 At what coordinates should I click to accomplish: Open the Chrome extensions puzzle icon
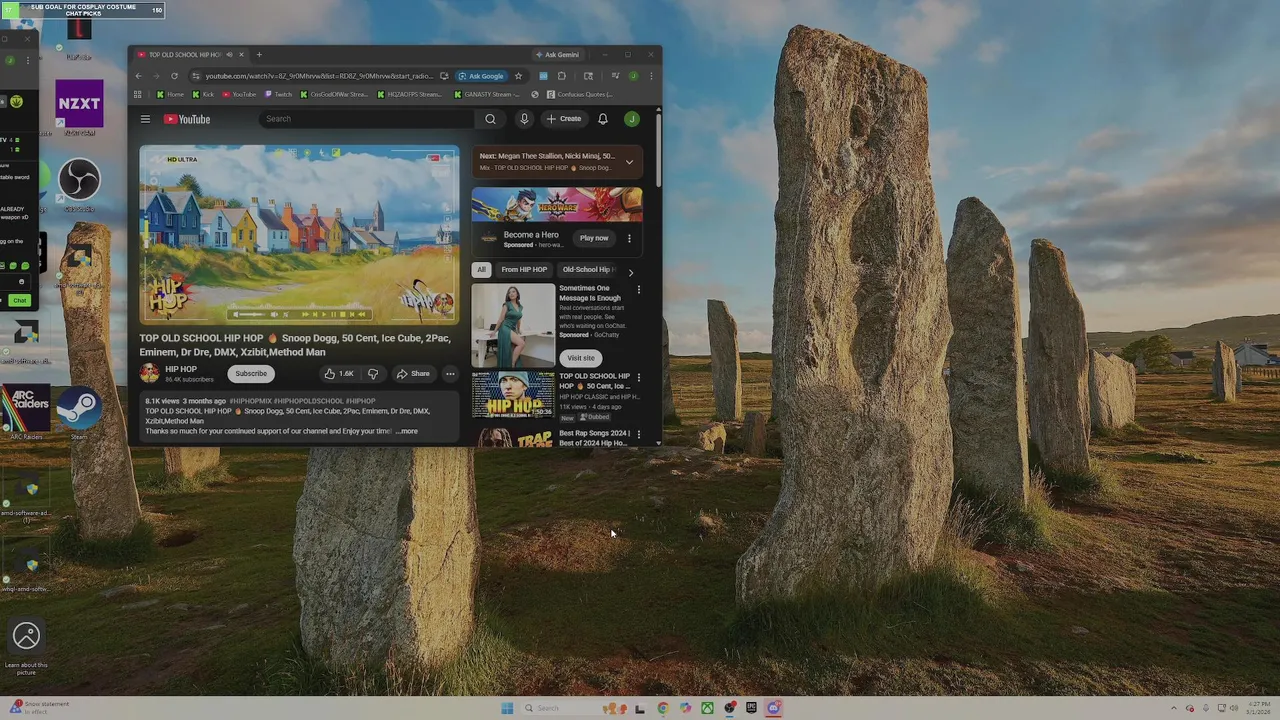(x=562, y=76)
